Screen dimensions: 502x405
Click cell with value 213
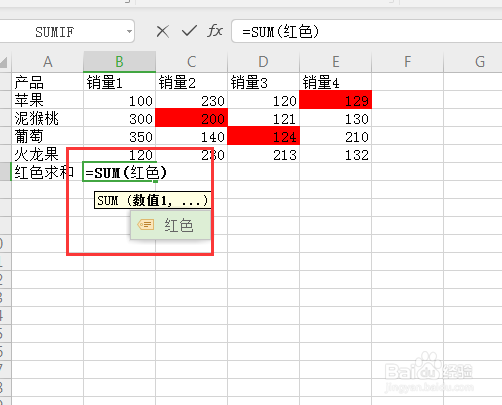(x=263, y=154)
